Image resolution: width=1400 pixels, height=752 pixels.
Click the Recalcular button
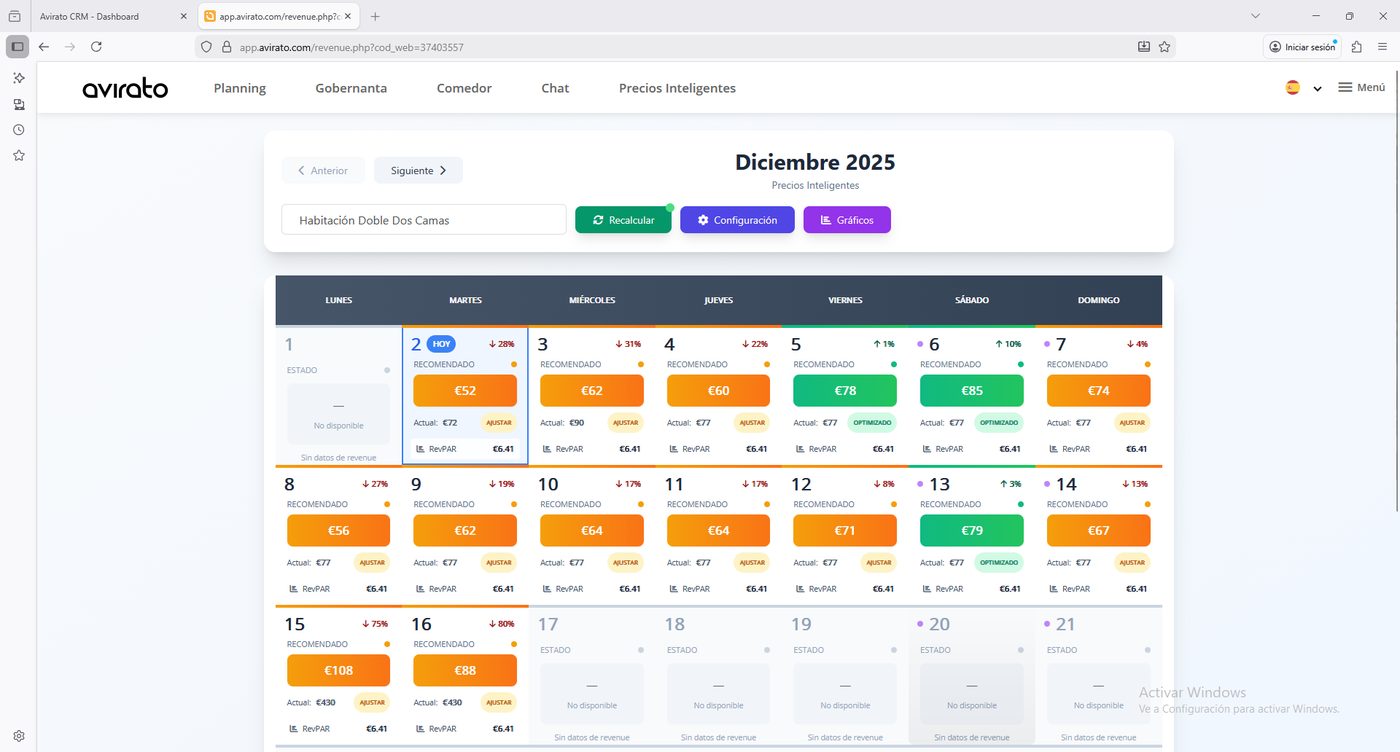(623, 220)
